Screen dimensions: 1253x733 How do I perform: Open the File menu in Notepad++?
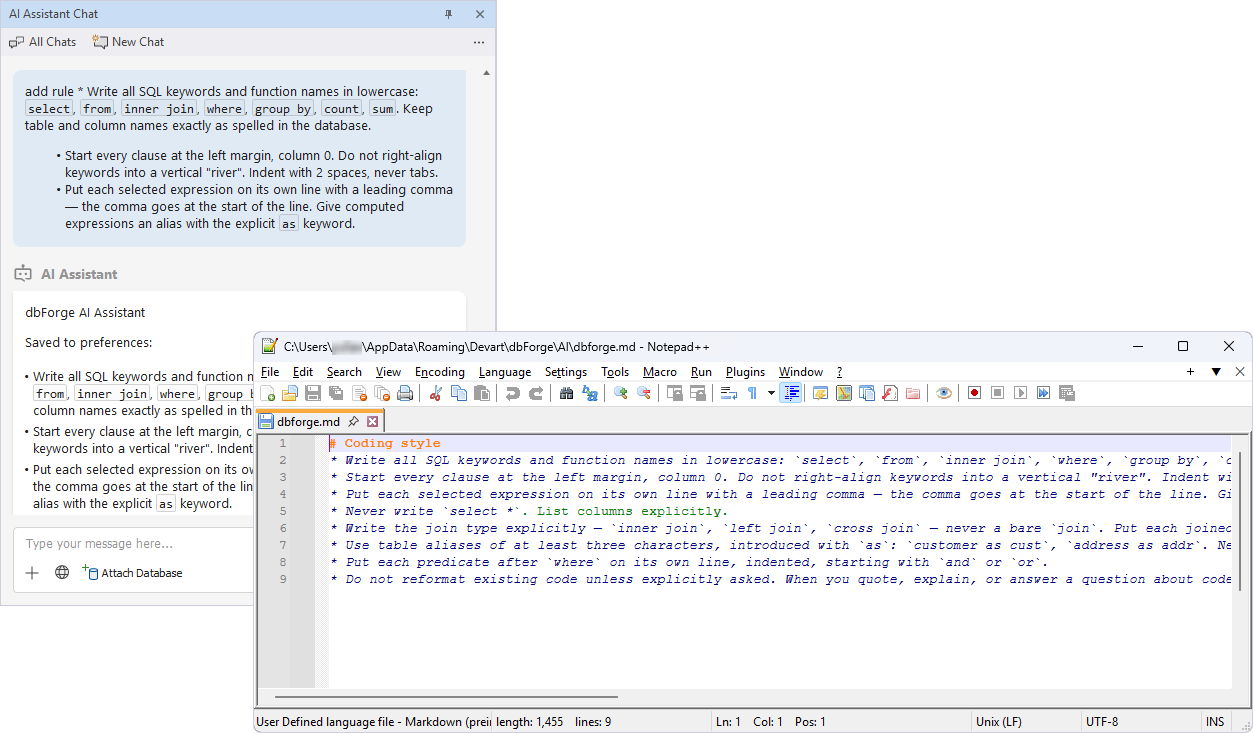point(270,372)
